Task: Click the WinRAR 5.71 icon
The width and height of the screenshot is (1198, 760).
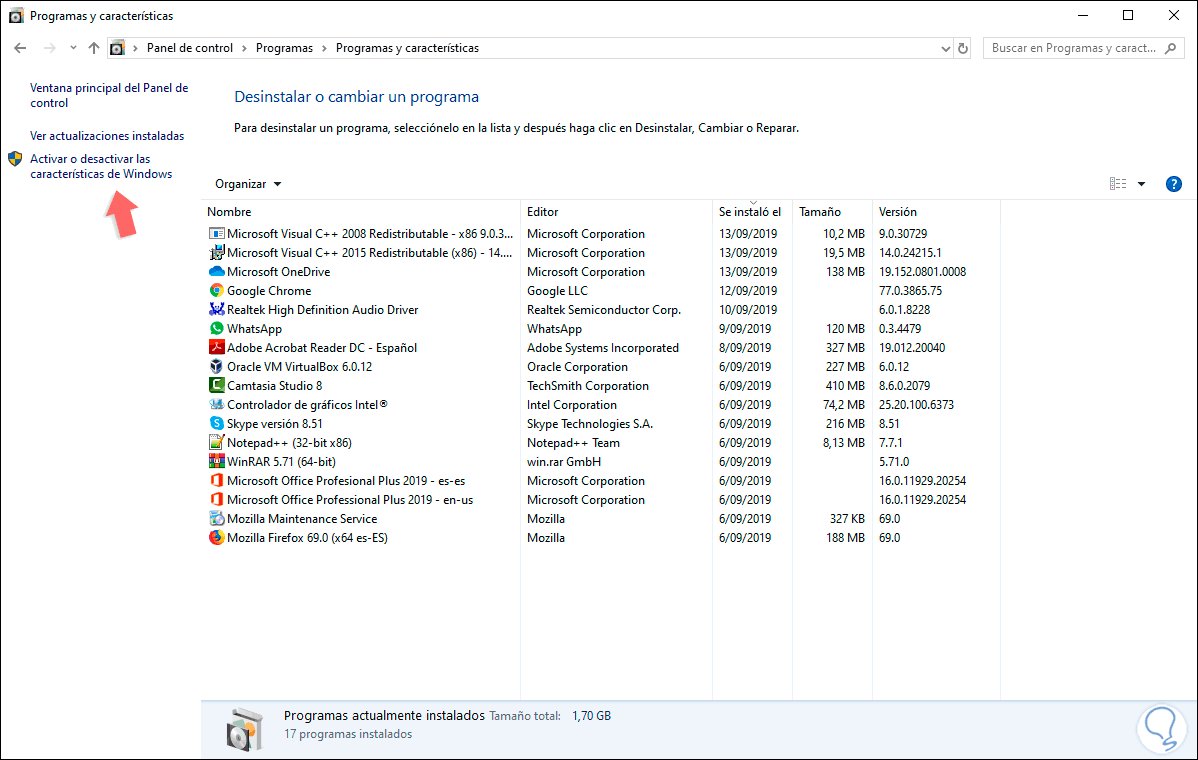Action: tap(217, 461)
